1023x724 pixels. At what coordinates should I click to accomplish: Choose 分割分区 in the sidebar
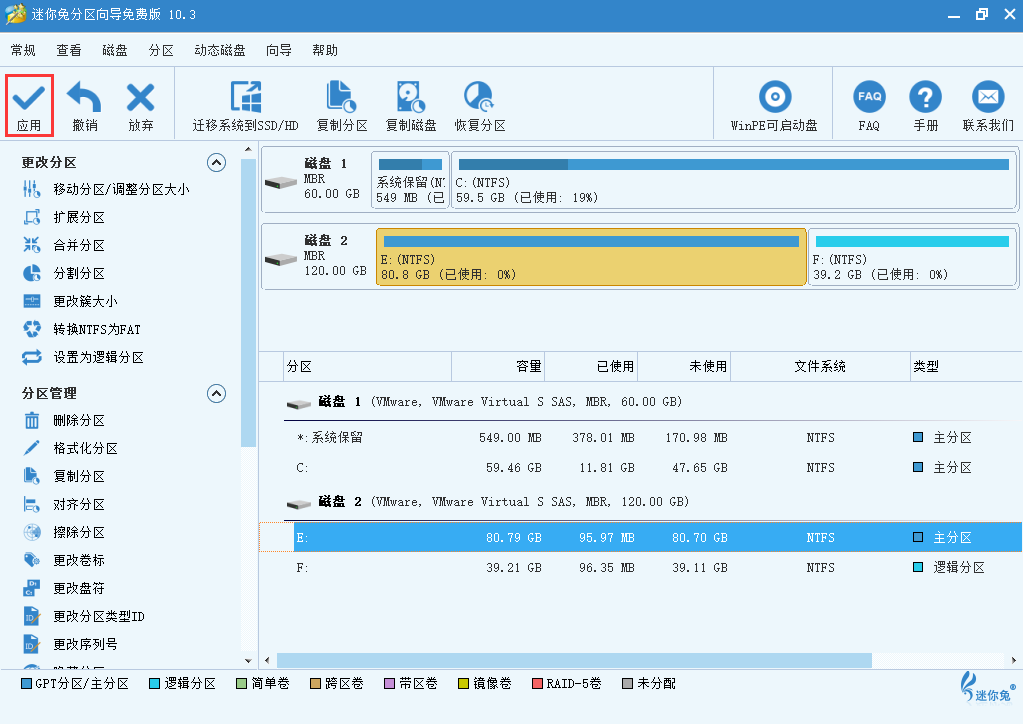[x=64, y=273]
